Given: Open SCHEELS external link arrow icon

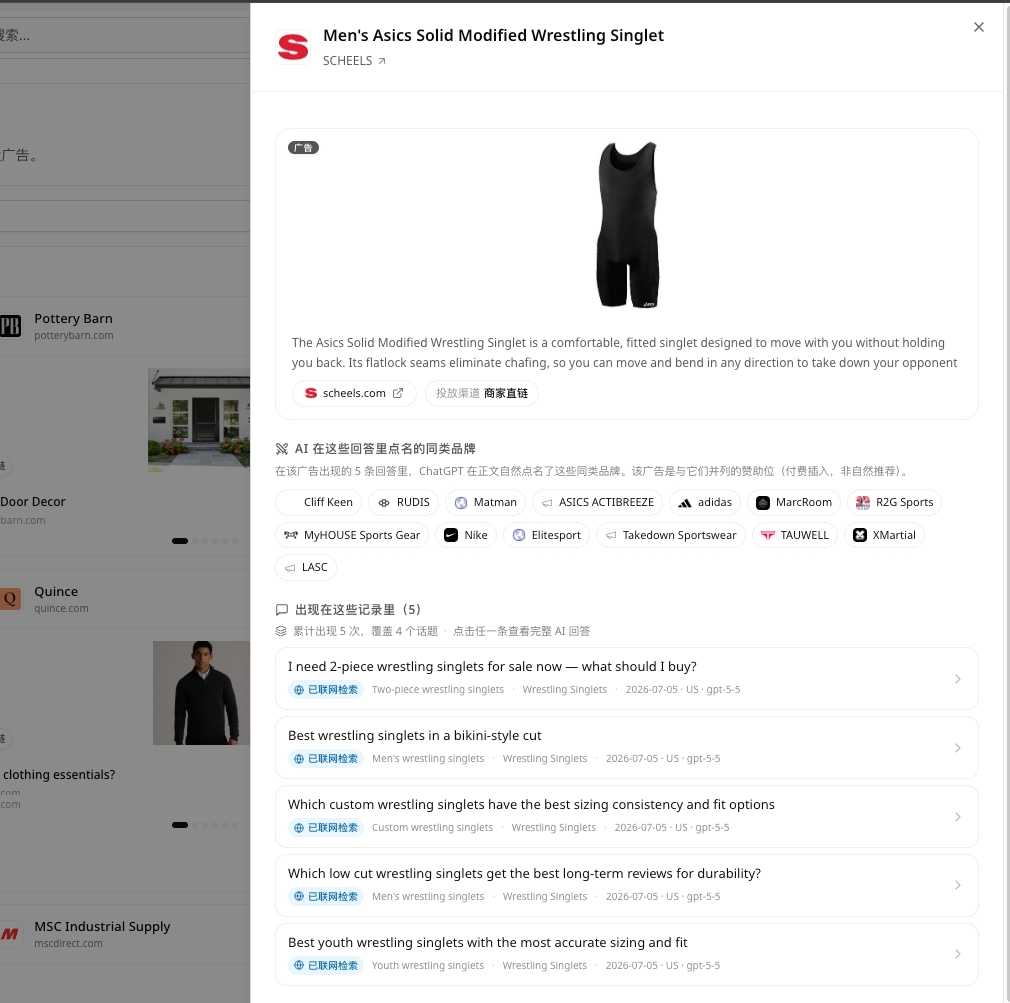Looking at the screenshot, I should point(381,61).
